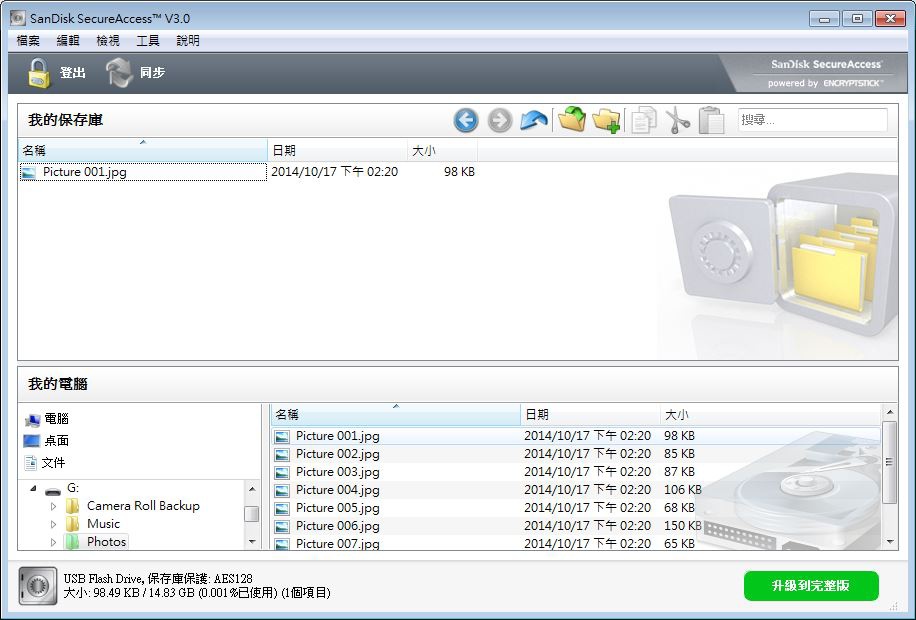The image size is (916, 620).
Task: Click the scissors cut icon
Action: 678,120
